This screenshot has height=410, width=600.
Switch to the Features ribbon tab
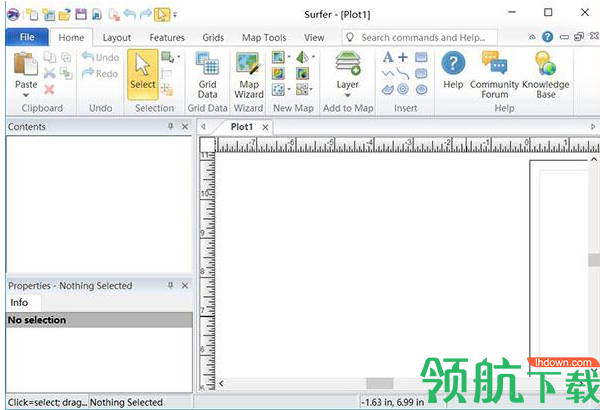pyautogui.click(x=167, y=38)
